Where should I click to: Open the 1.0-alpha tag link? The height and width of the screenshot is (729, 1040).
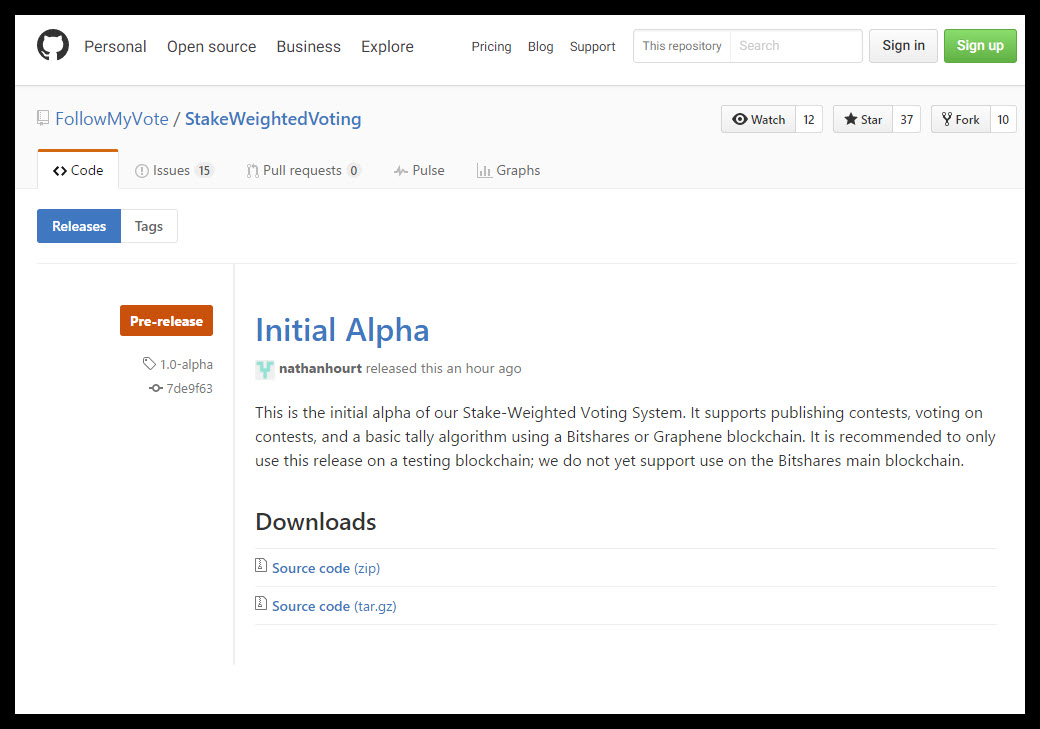coord(186,364)
